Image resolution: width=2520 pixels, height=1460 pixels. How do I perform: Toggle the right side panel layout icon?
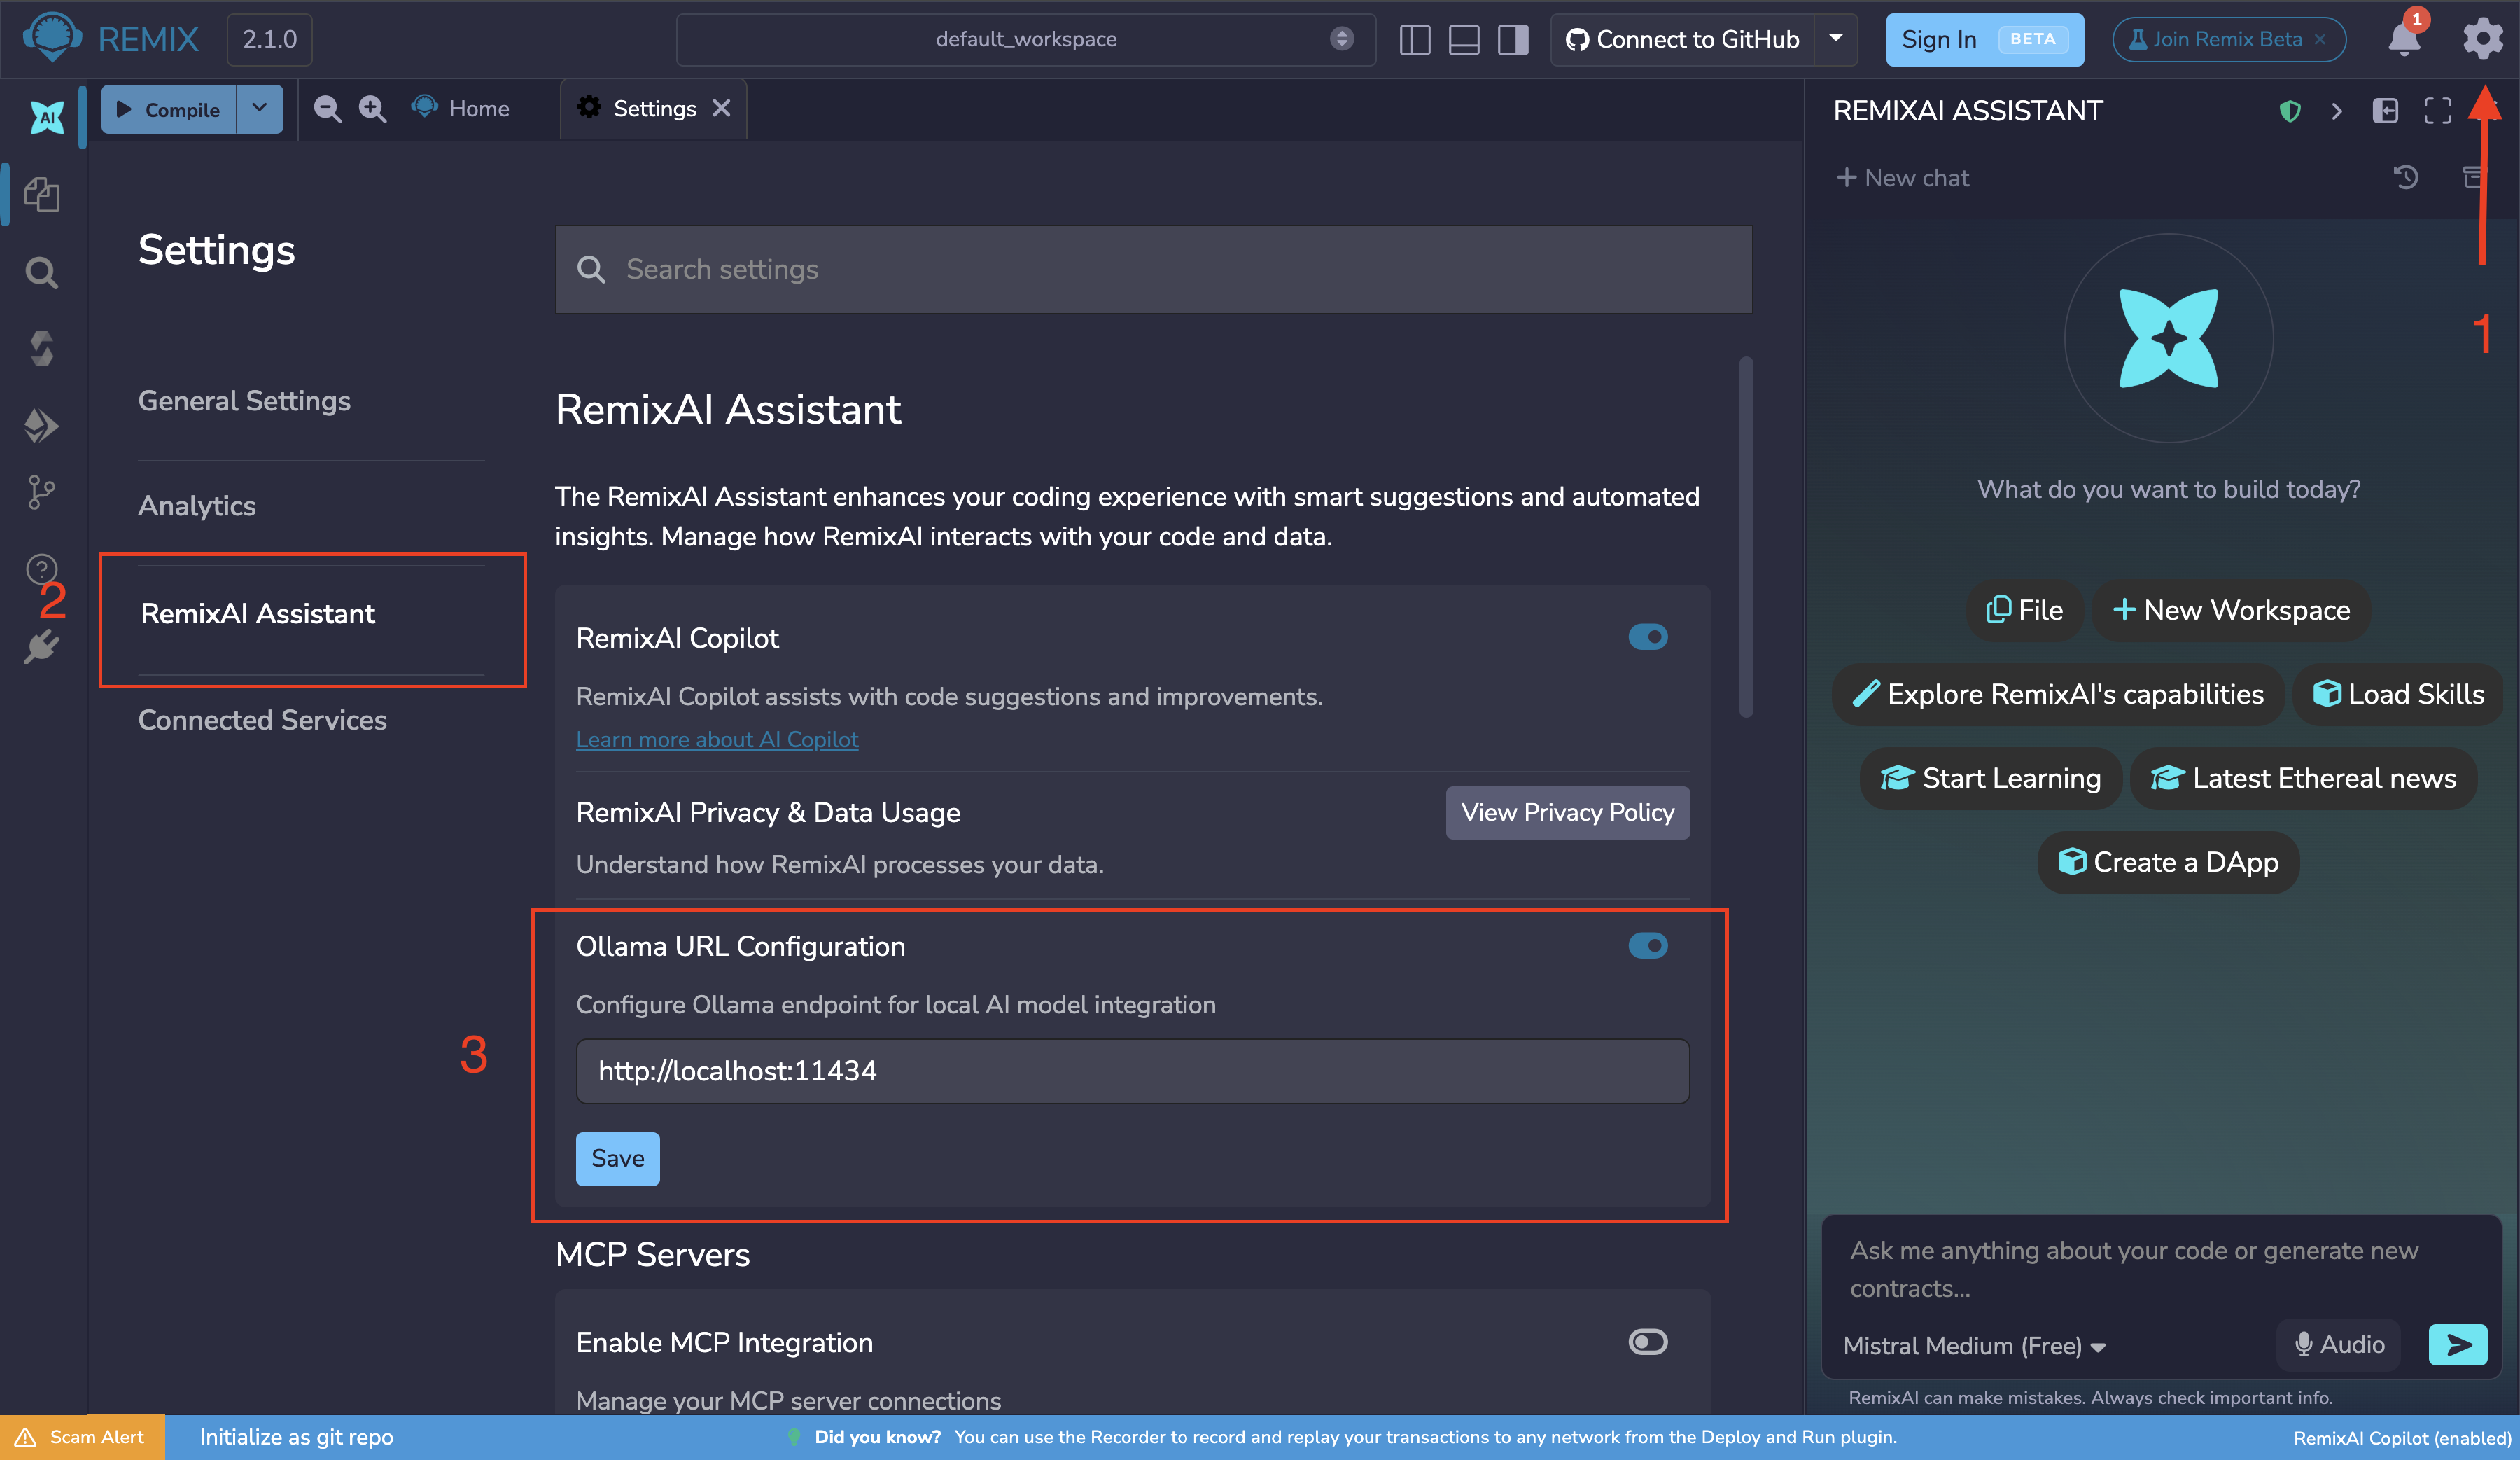[x=1513, y=40]
